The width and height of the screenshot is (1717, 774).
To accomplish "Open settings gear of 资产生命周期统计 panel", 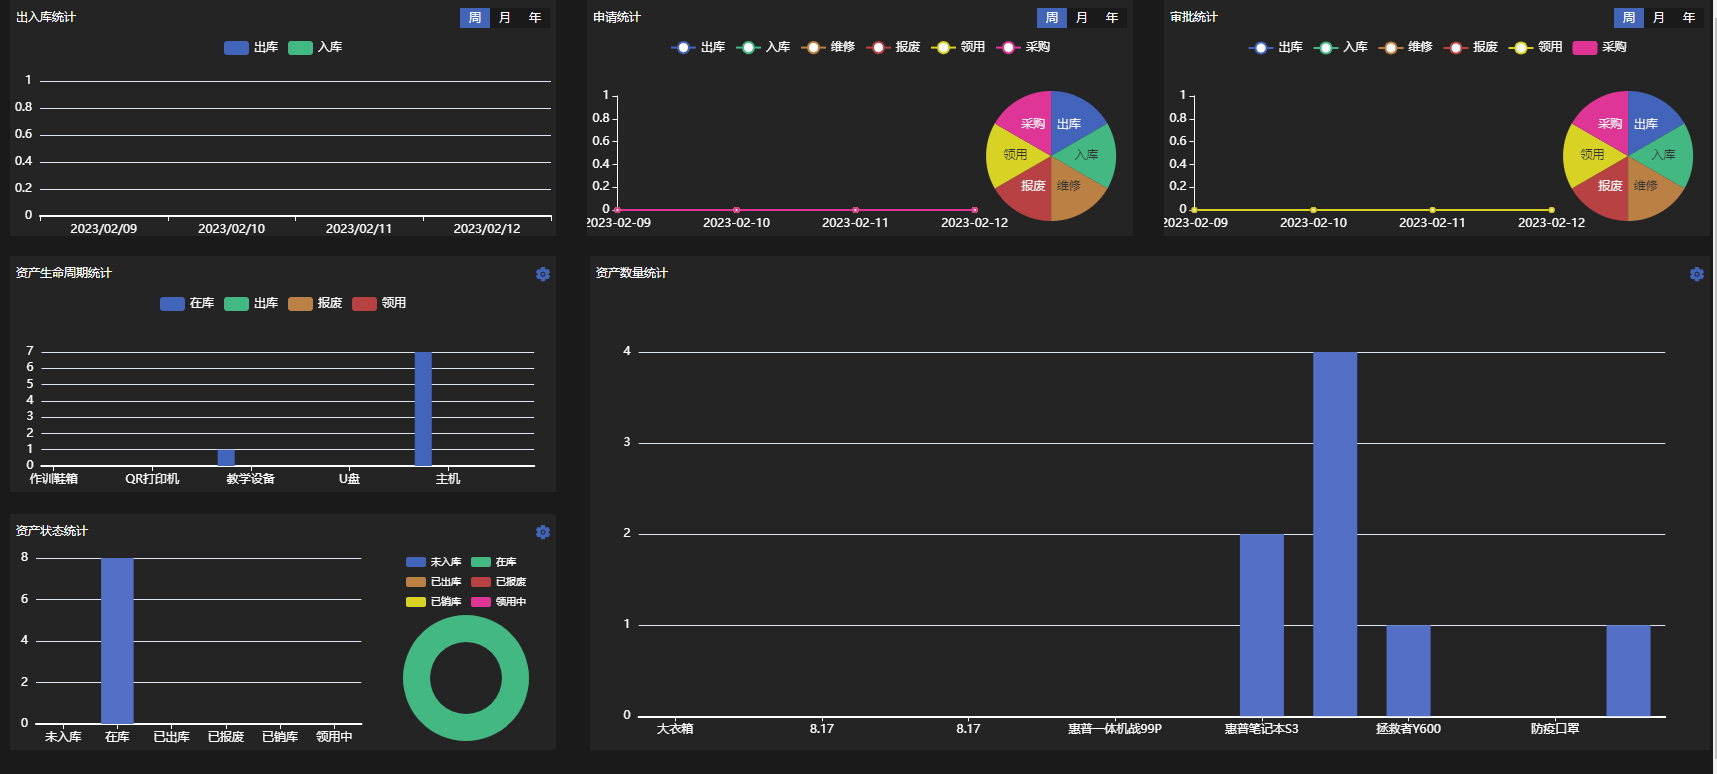I will pyautogui.click(x=543, y=274).
